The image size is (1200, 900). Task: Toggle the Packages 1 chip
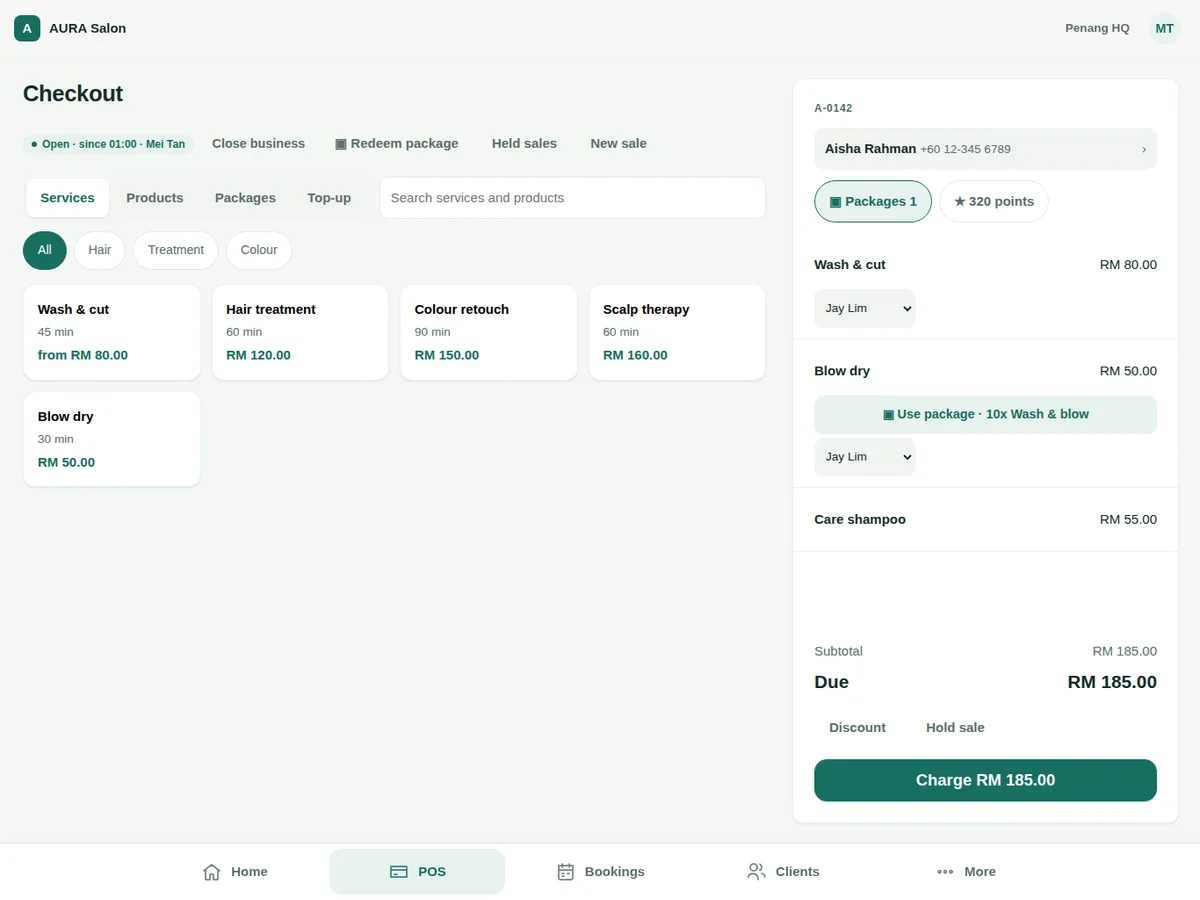pyautogui.click(x=873, y=201)
